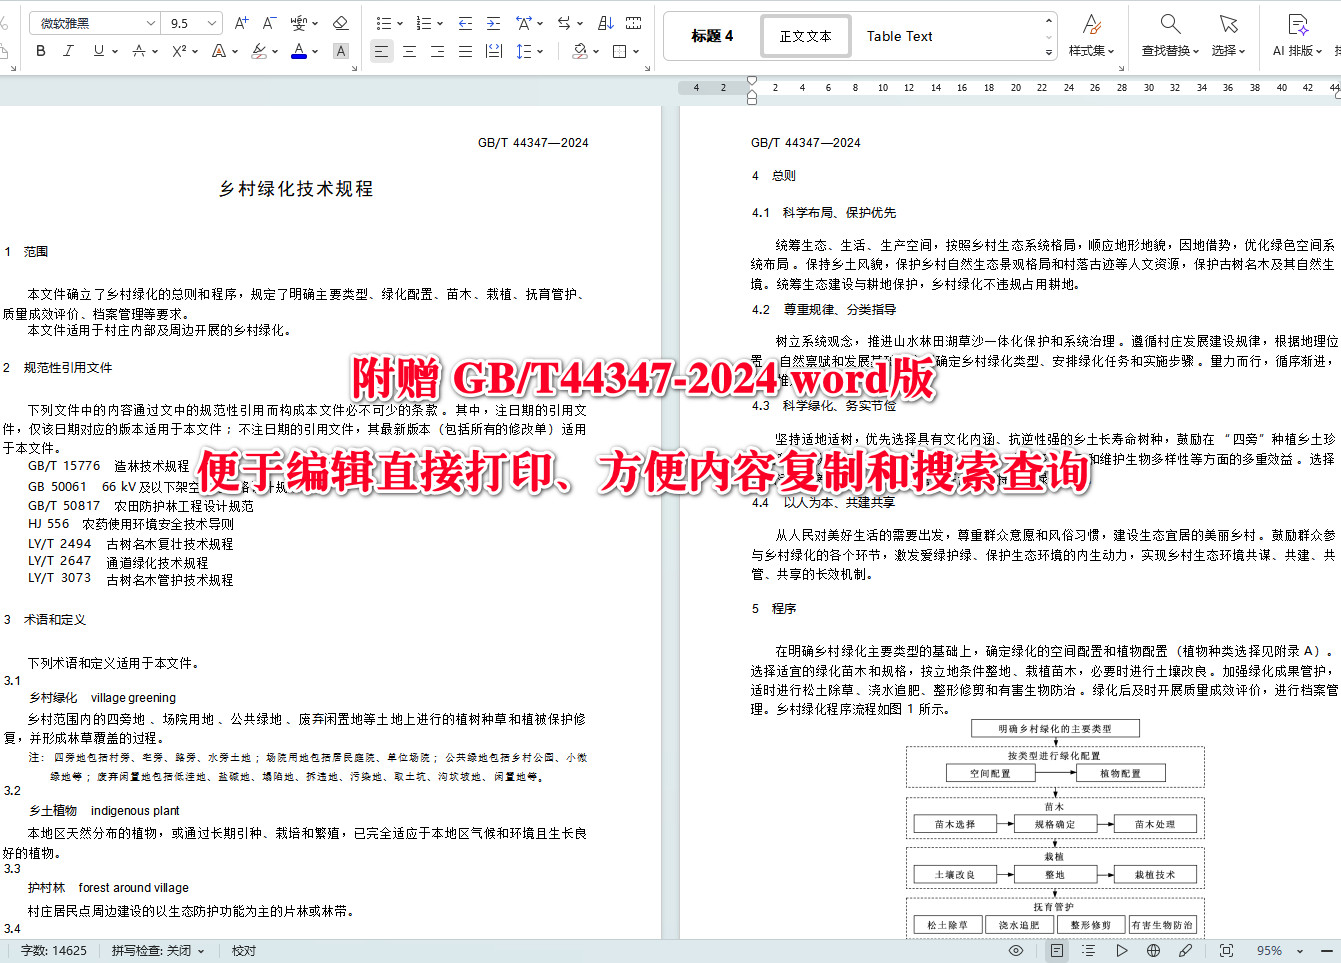Increase font size with the A+ icon

click(x=239, y=22)
